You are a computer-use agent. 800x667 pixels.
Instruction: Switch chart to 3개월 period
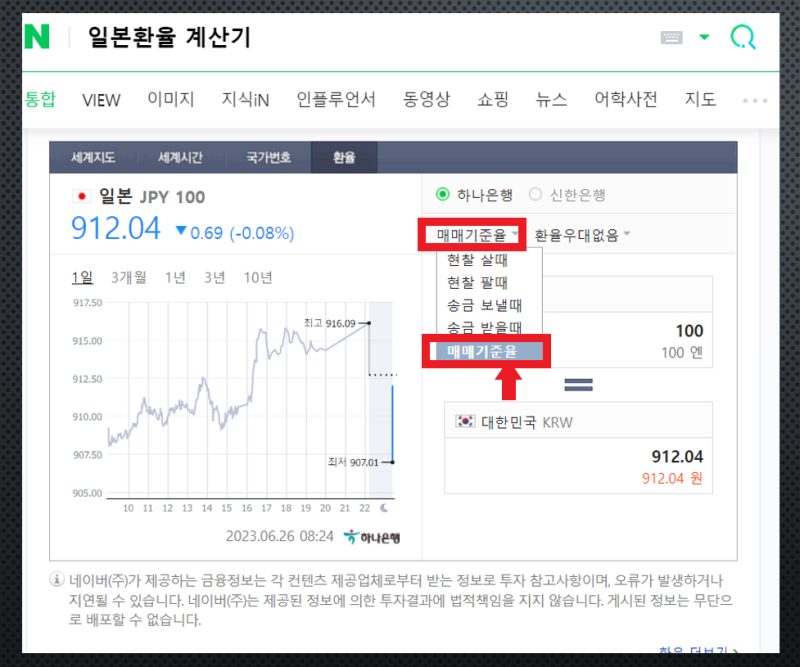coord(129,278)
